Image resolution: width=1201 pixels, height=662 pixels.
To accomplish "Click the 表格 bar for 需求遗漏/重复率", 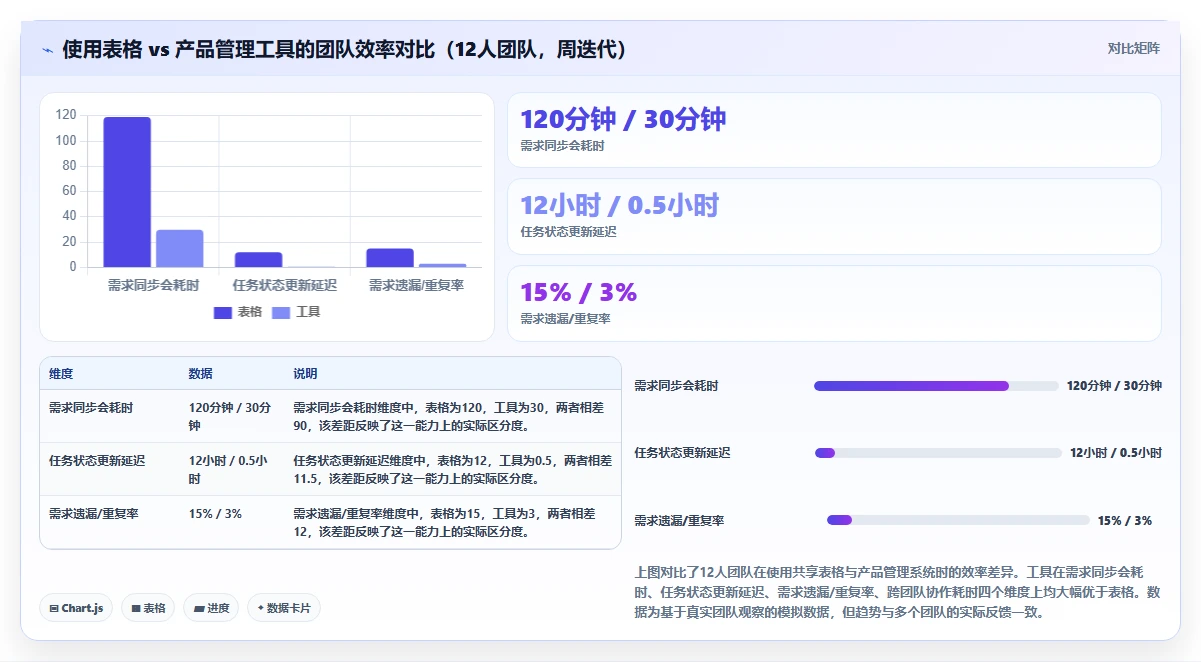I will (x=390, y=258).
